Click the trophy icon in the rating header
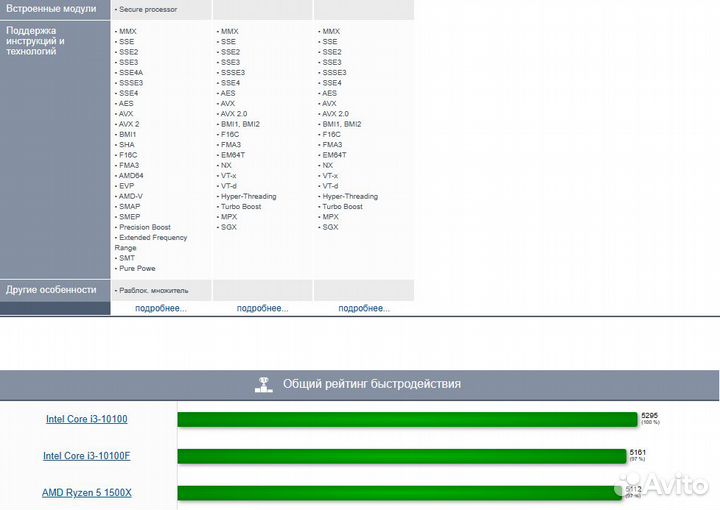 tap(264, 384)
